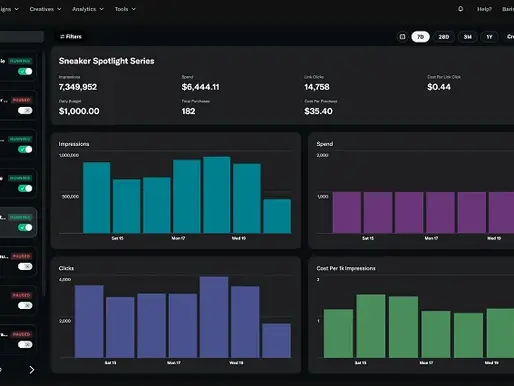Screen dimensions: 514x386
Task: Click the Mon 17 label under Spend chart
Action: click(431, 238)
